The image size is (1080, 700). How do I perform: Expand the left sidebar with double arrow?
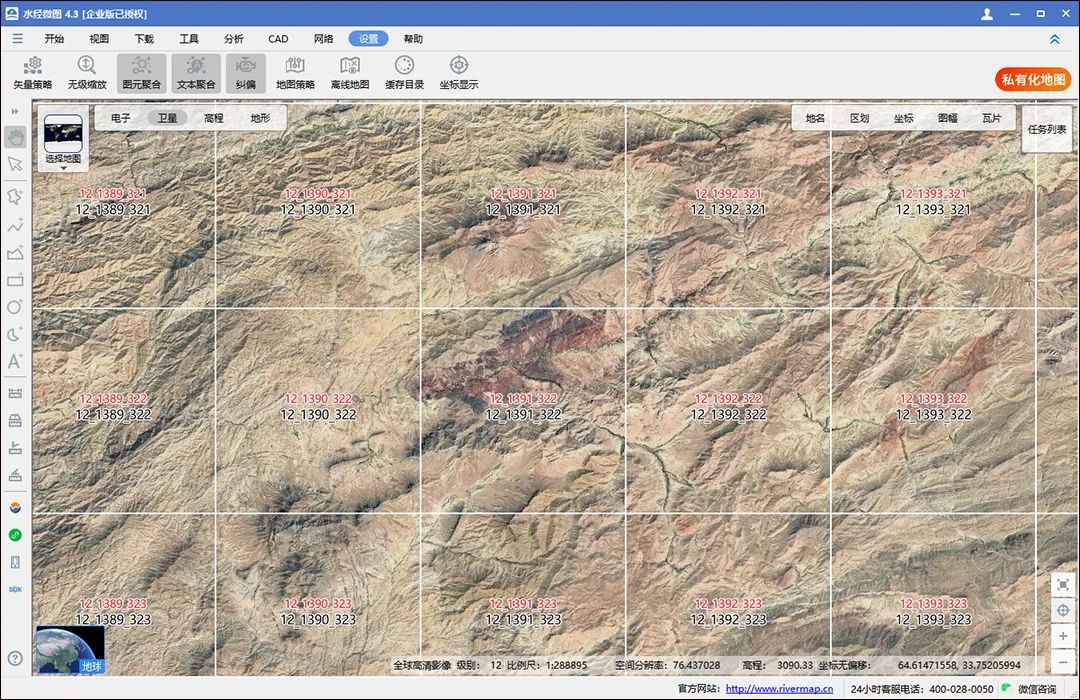15,111
